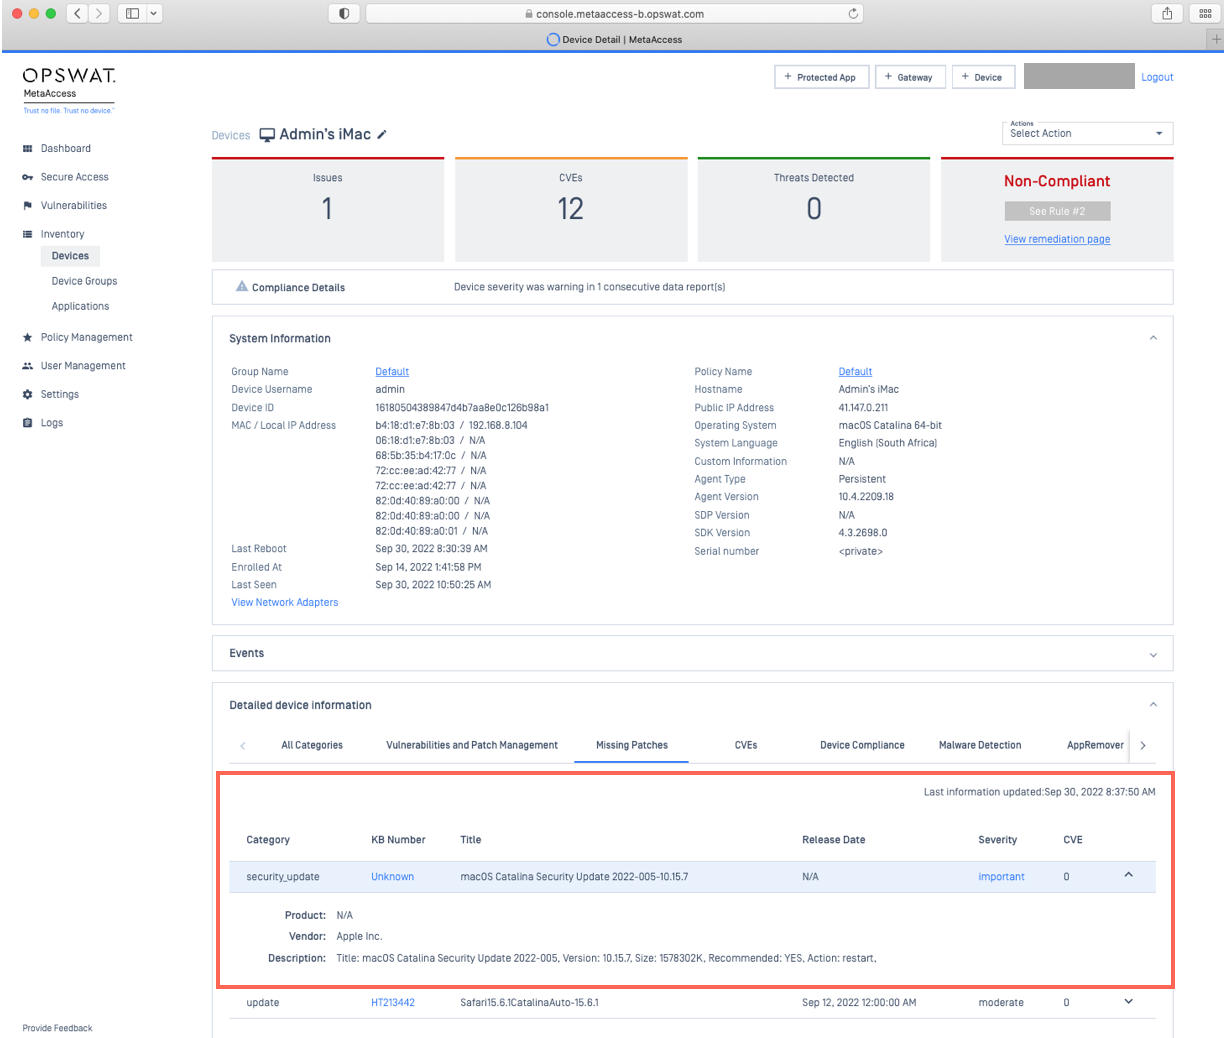Image resolution: width=1226 pixels, height=1038 pixels.
Task: Open the Malware Detection tab
Action: pos(980,745)
